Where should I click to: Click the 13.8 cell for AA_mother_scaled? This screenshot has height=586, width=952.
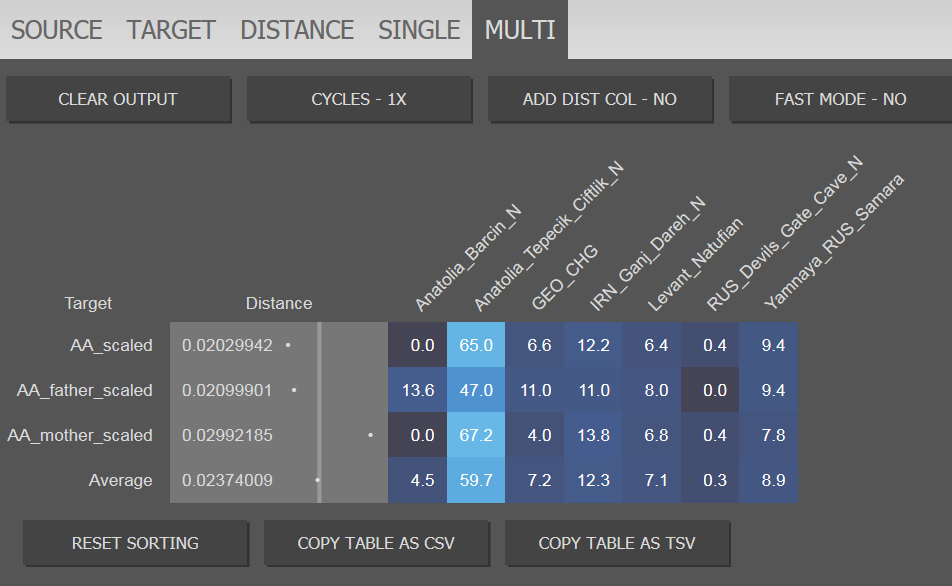point(593,435)
